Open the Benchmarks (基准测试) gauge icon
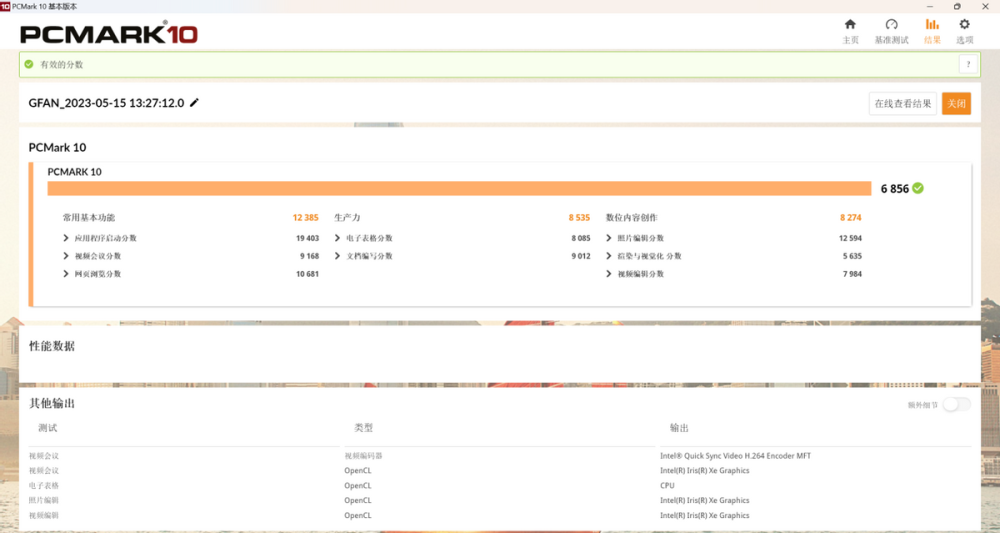This screenshot has width=1000, height=533. (x=892, y=25)
